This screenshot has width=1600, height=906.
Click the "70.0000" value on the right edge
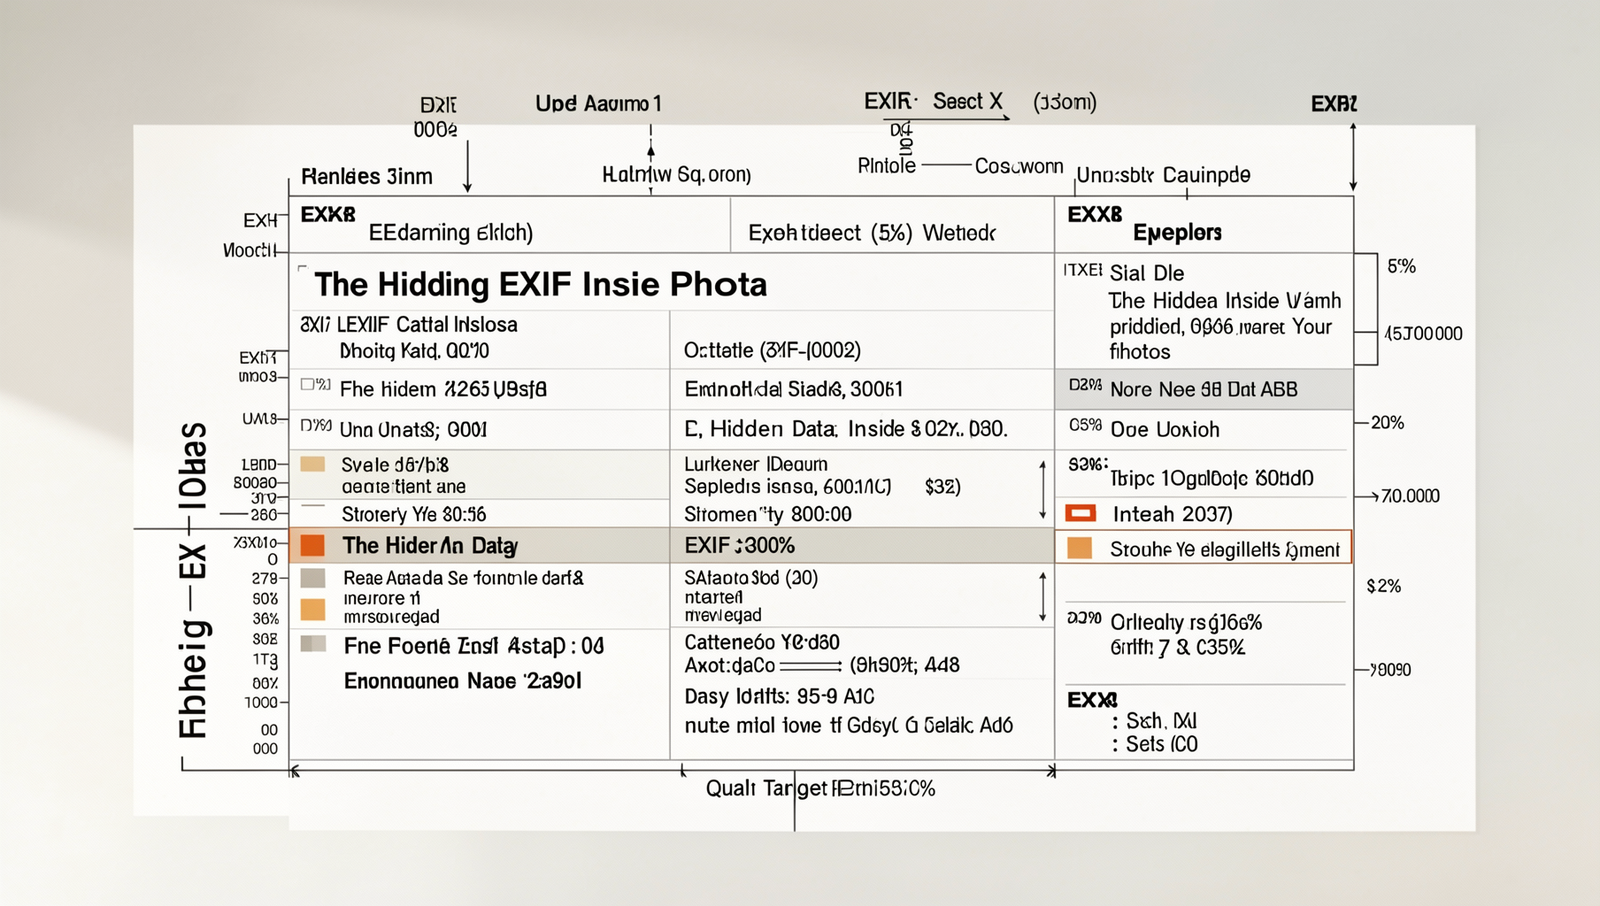point(1410,496)
